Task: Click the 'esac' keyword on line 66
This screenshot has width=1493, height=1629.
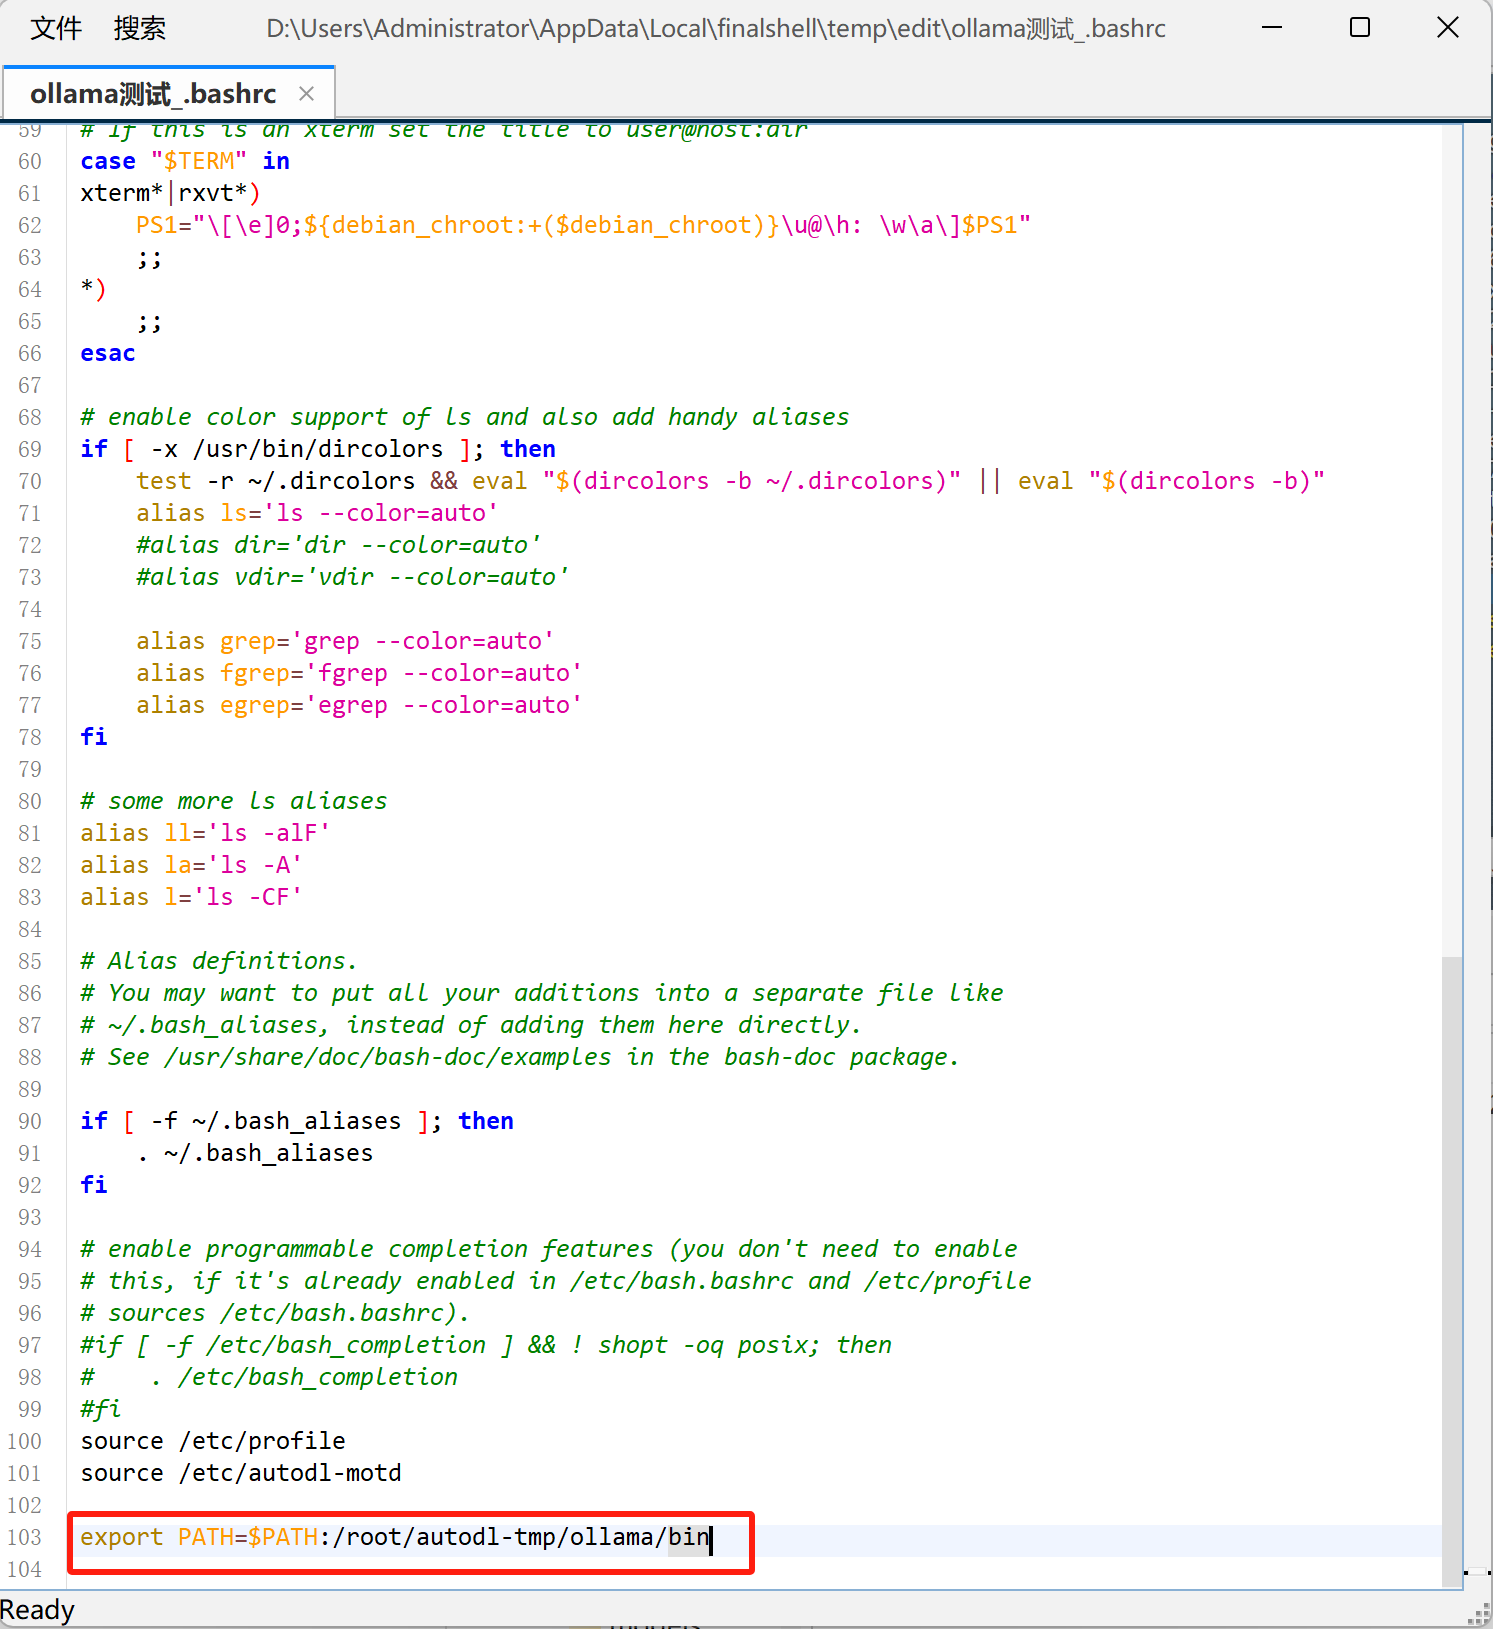Action: click(x=108, y=353)
